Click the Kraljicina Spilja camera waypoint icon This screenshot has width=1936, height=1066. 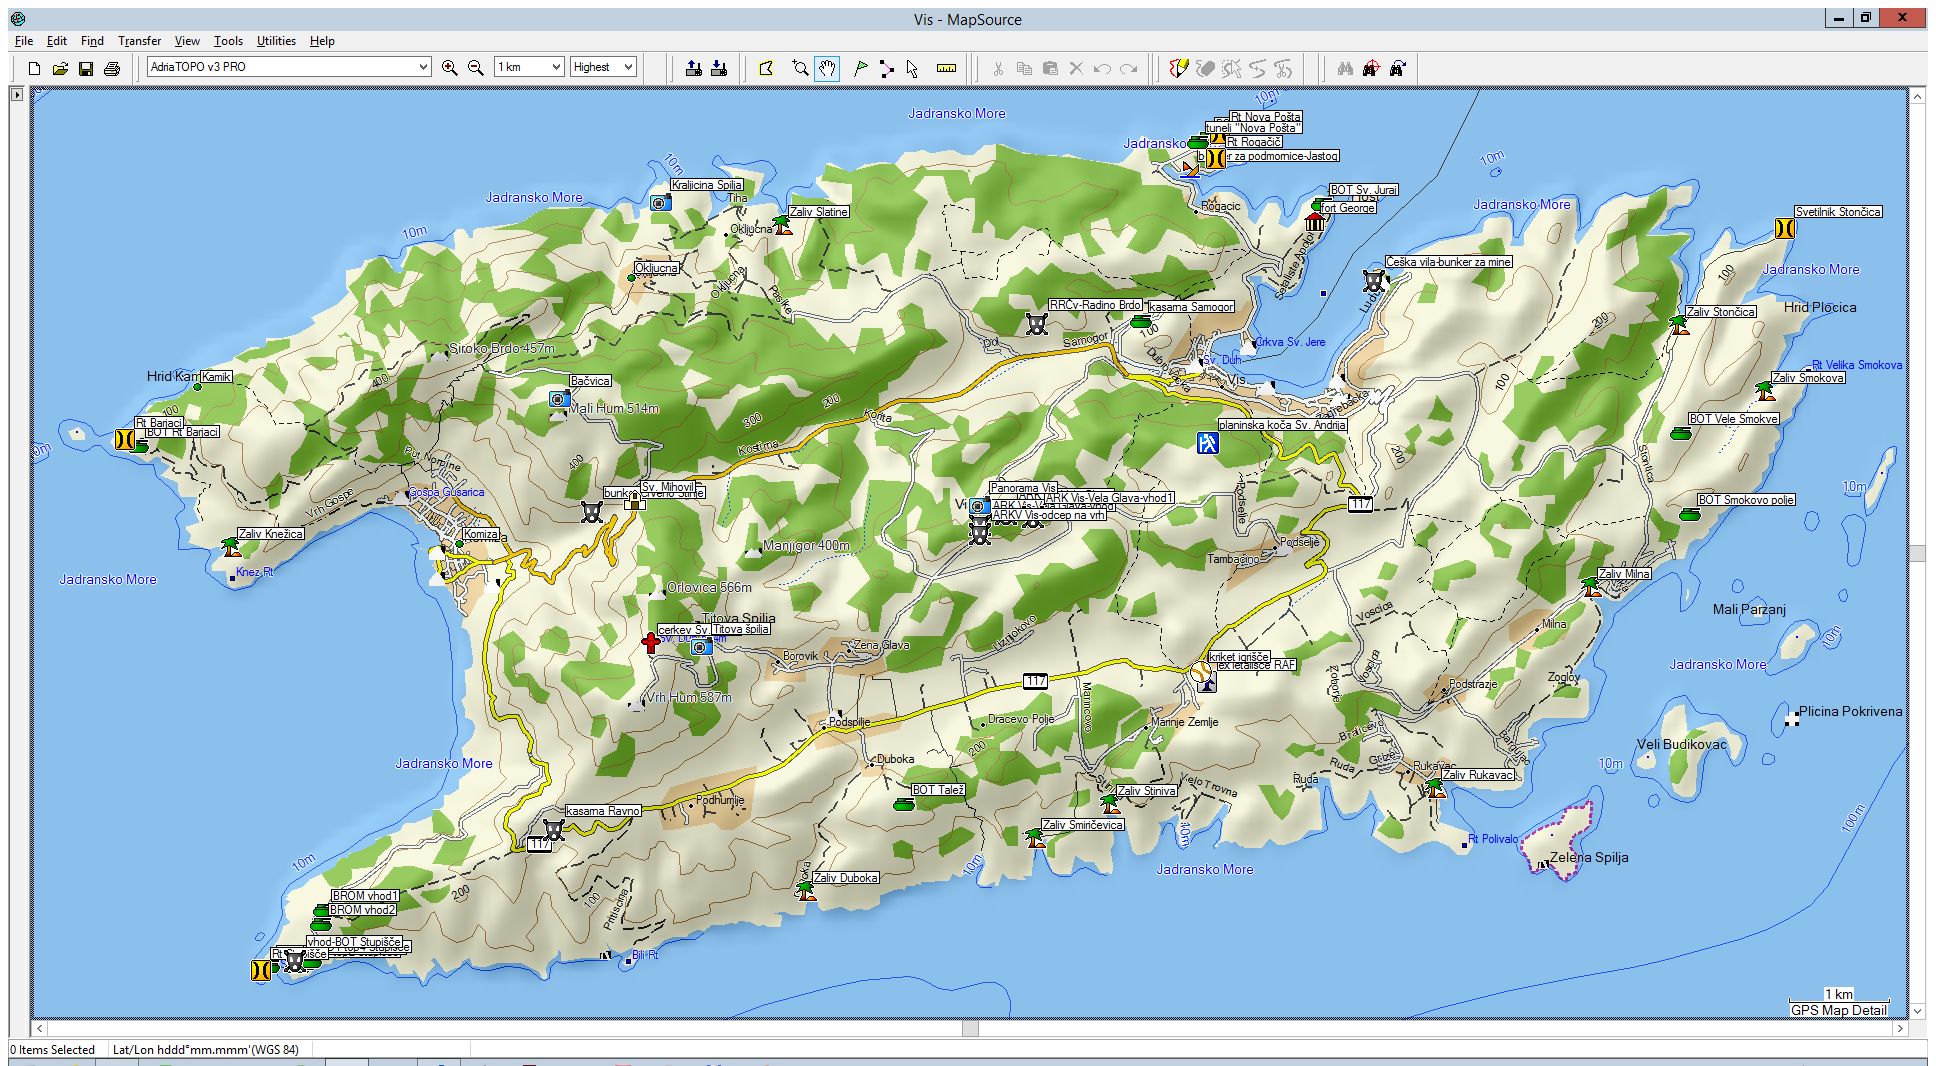(x=660, y=203)
